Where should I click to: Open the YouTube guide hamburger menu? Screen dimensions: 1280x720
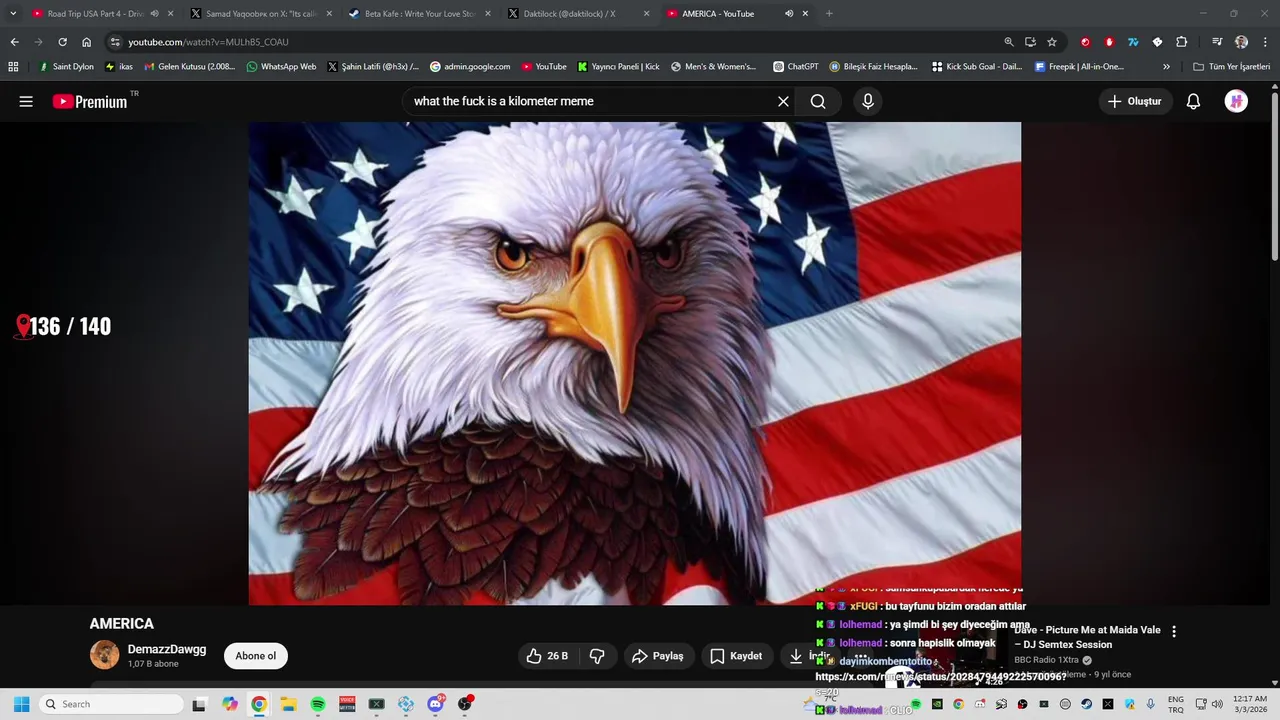click(26, 101)
